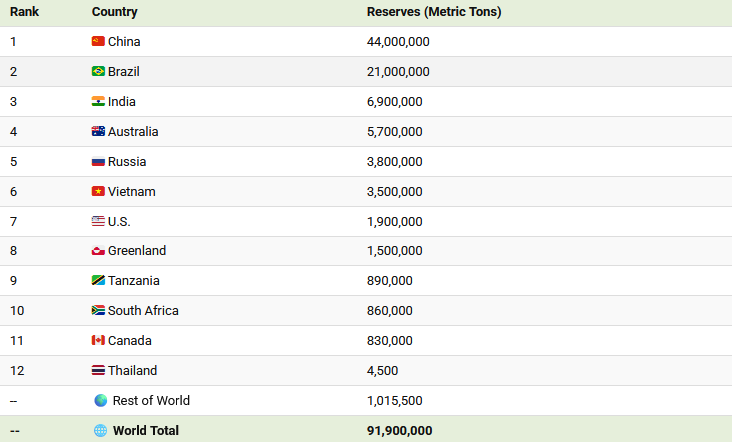
Task: Select the Vietnam flag icon
Action: point(98,192)
